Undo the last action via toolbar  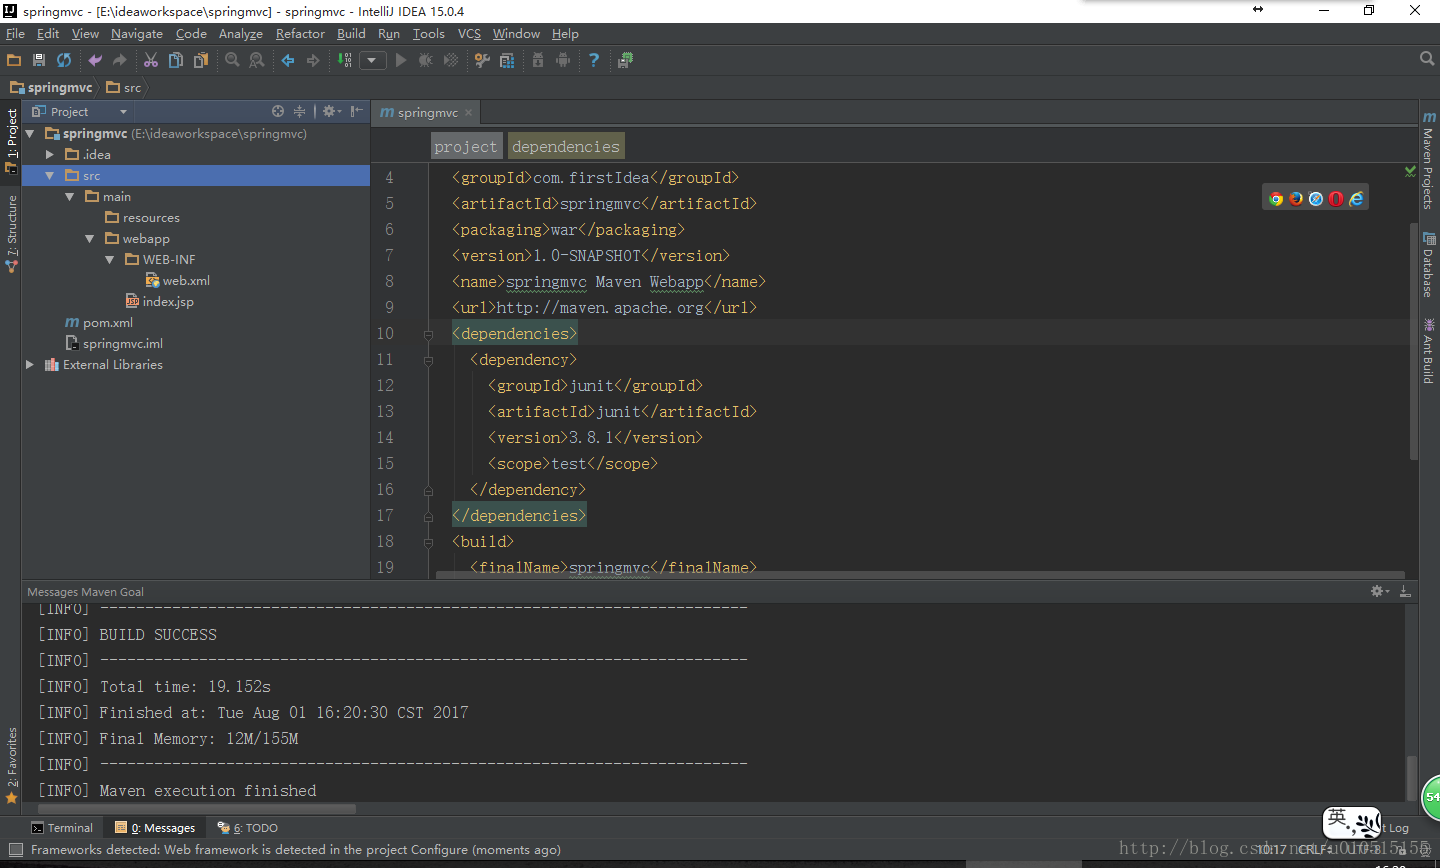pyautogui.click(x=95, y=60)
